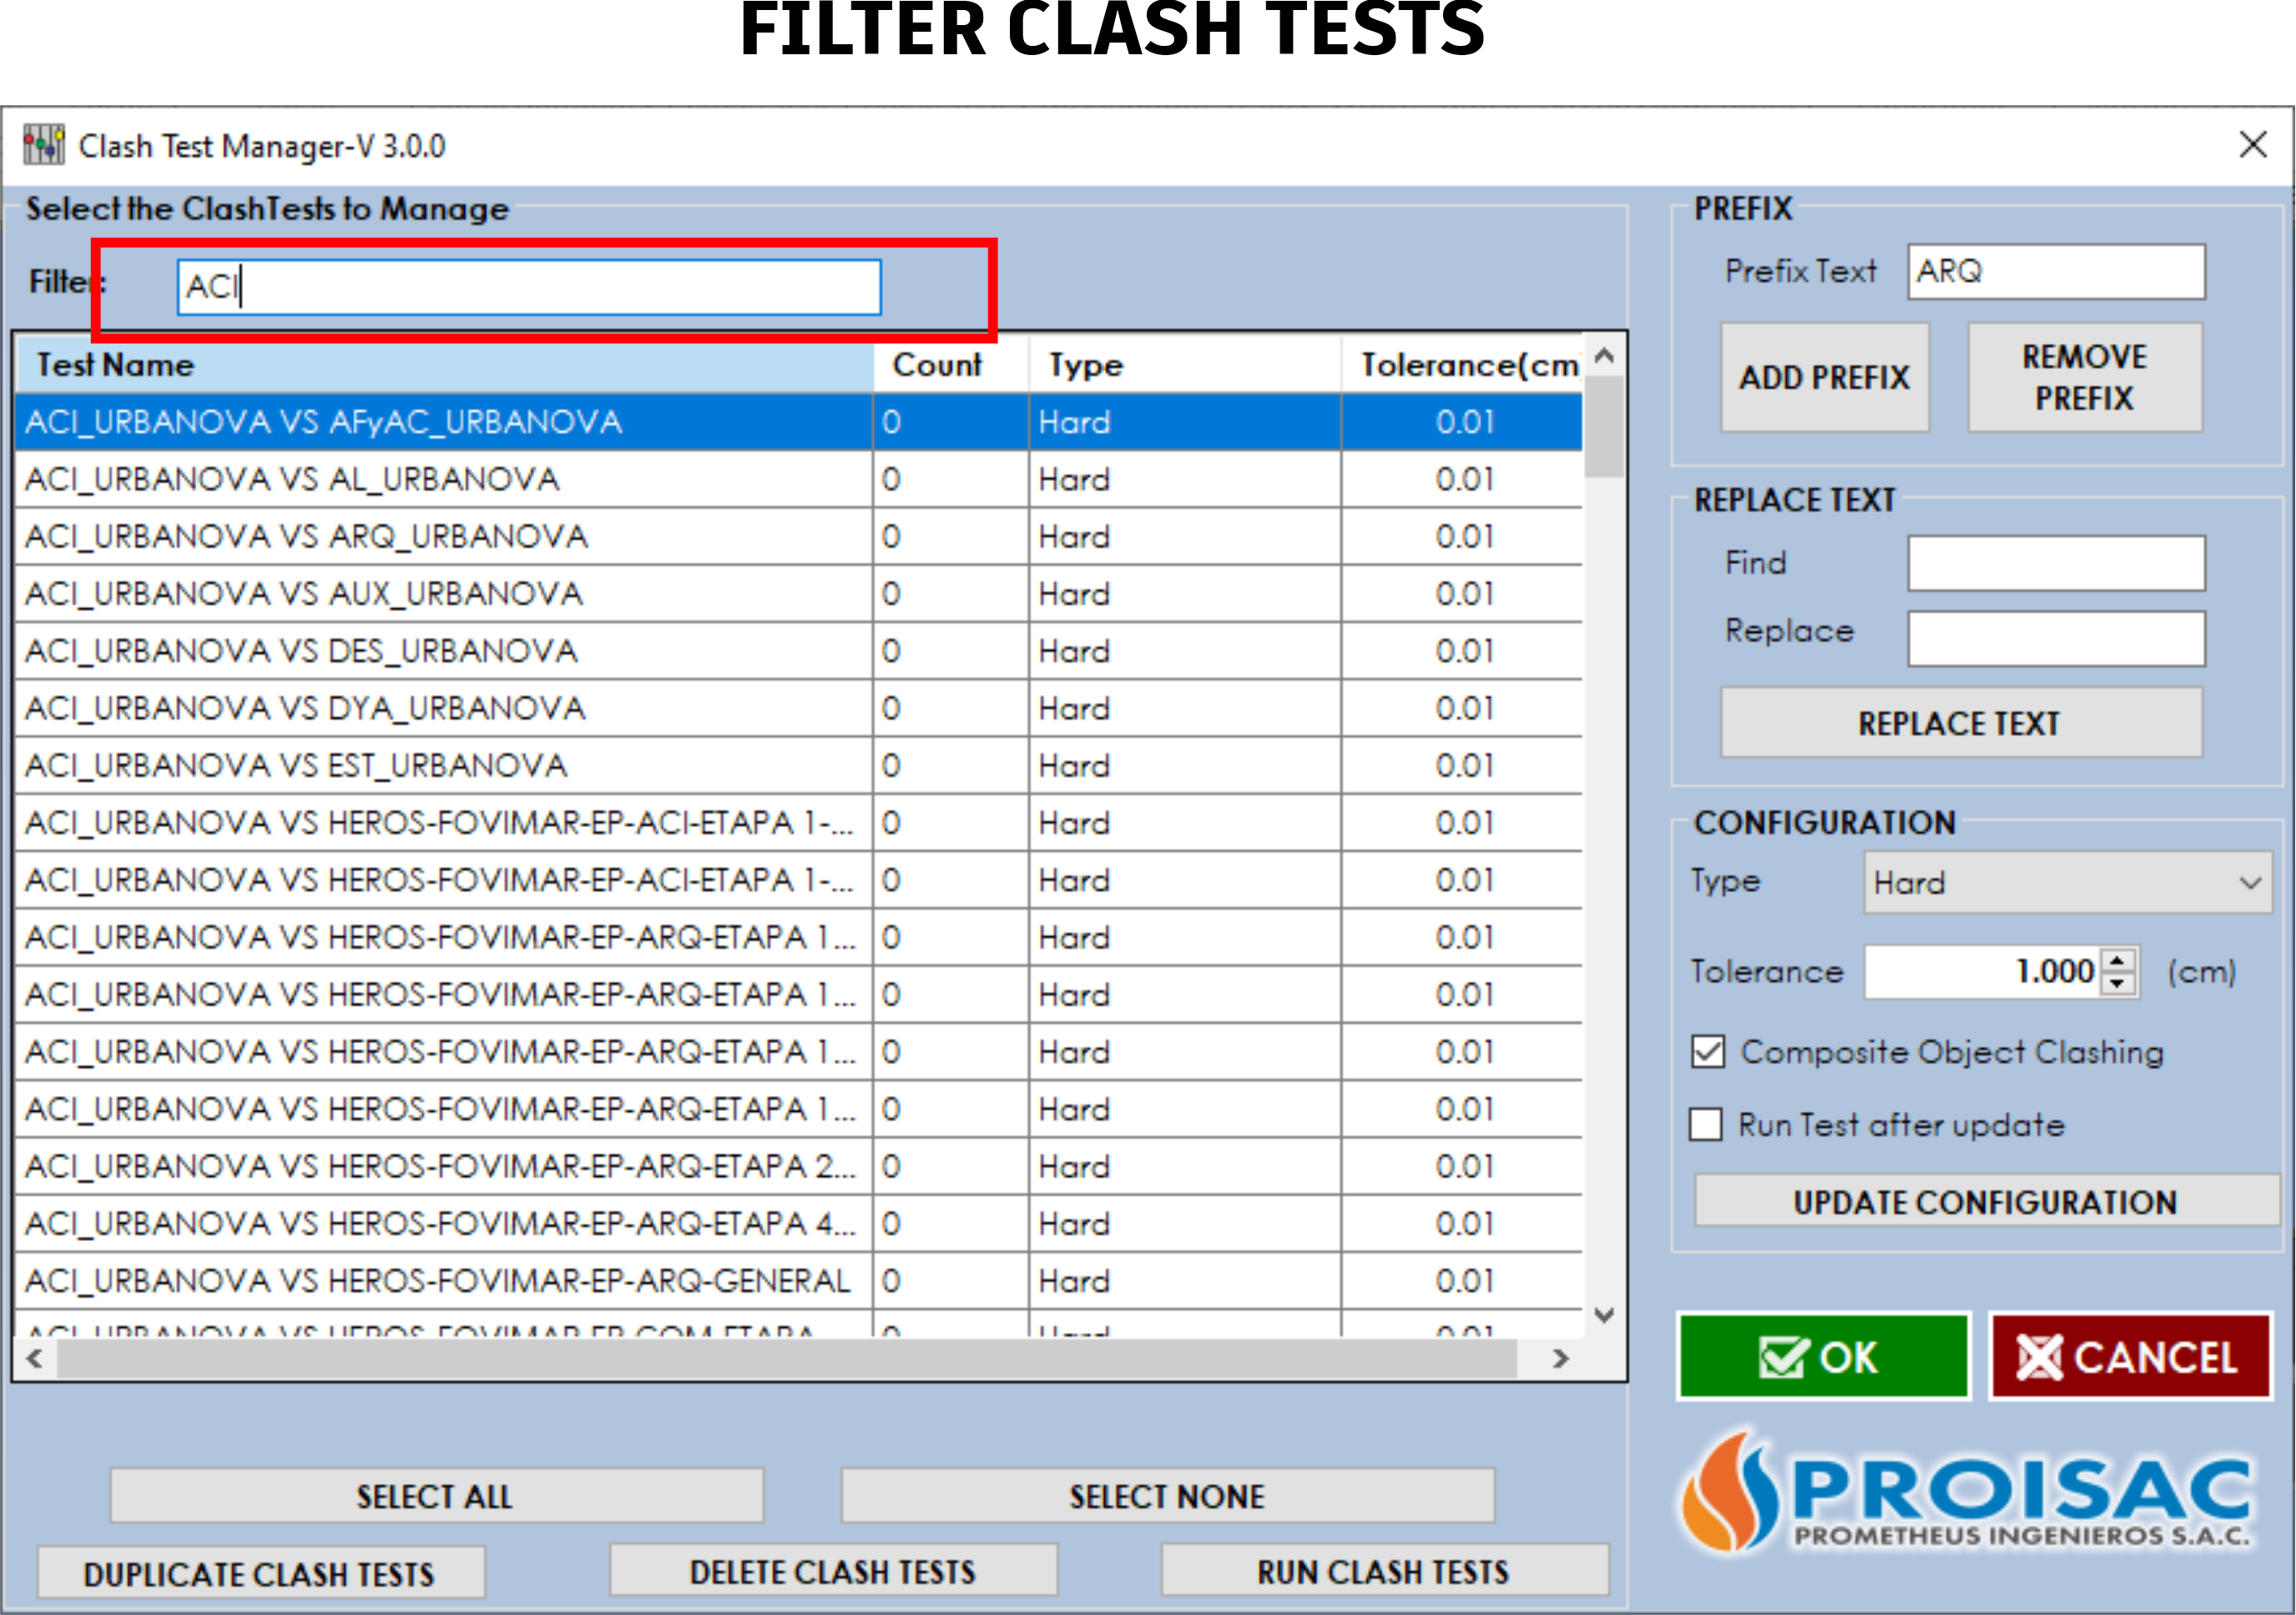Uncheck Composite Object Clashing checkbox

[1708, 1052]
